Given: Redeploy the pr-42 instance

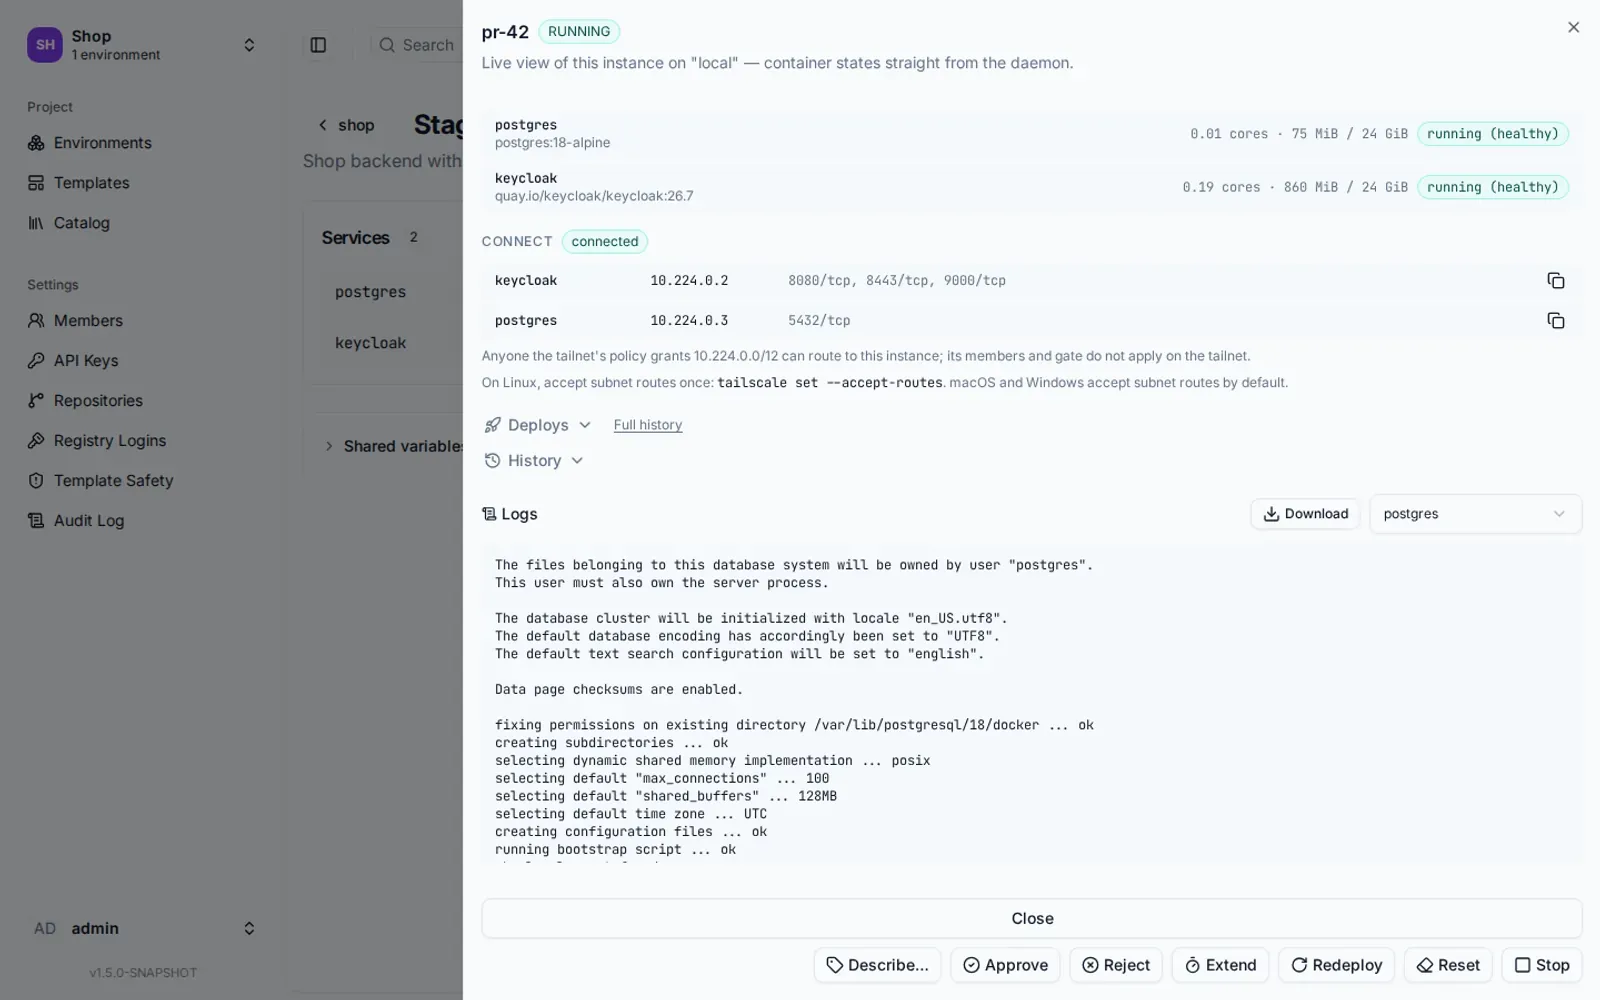Looking at the screenshot, I should 1336,965.
